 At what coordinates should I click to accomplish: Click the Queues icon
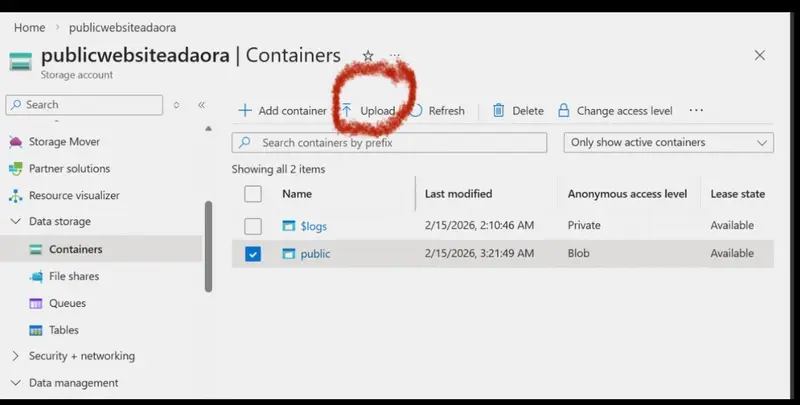36,303
